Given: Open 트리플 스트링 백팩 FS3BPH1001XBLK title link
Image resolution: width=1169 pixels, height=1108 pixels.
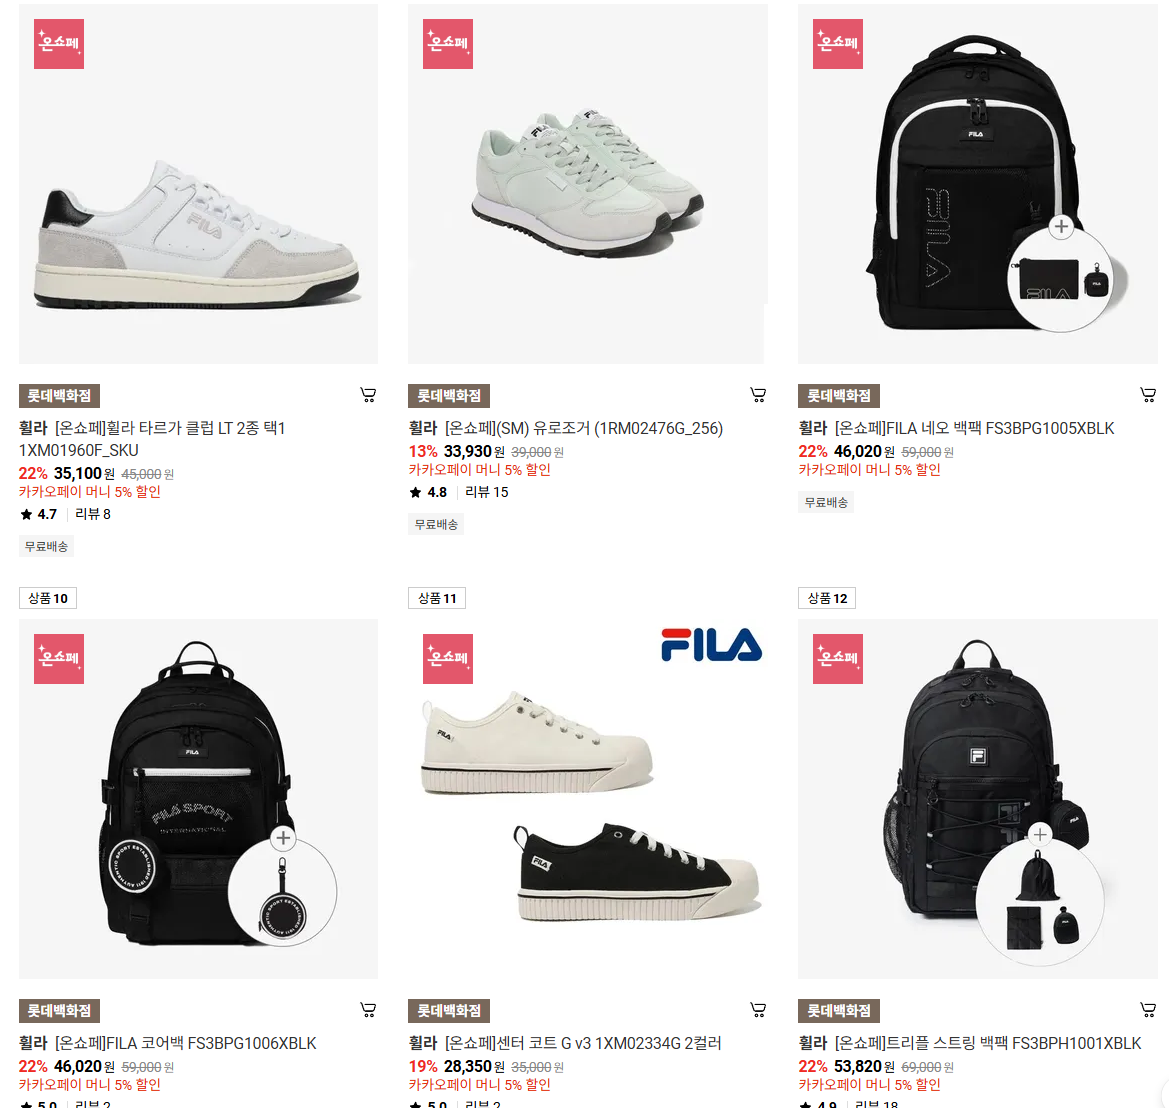Looking at the screenshot, I should 970,1043.
